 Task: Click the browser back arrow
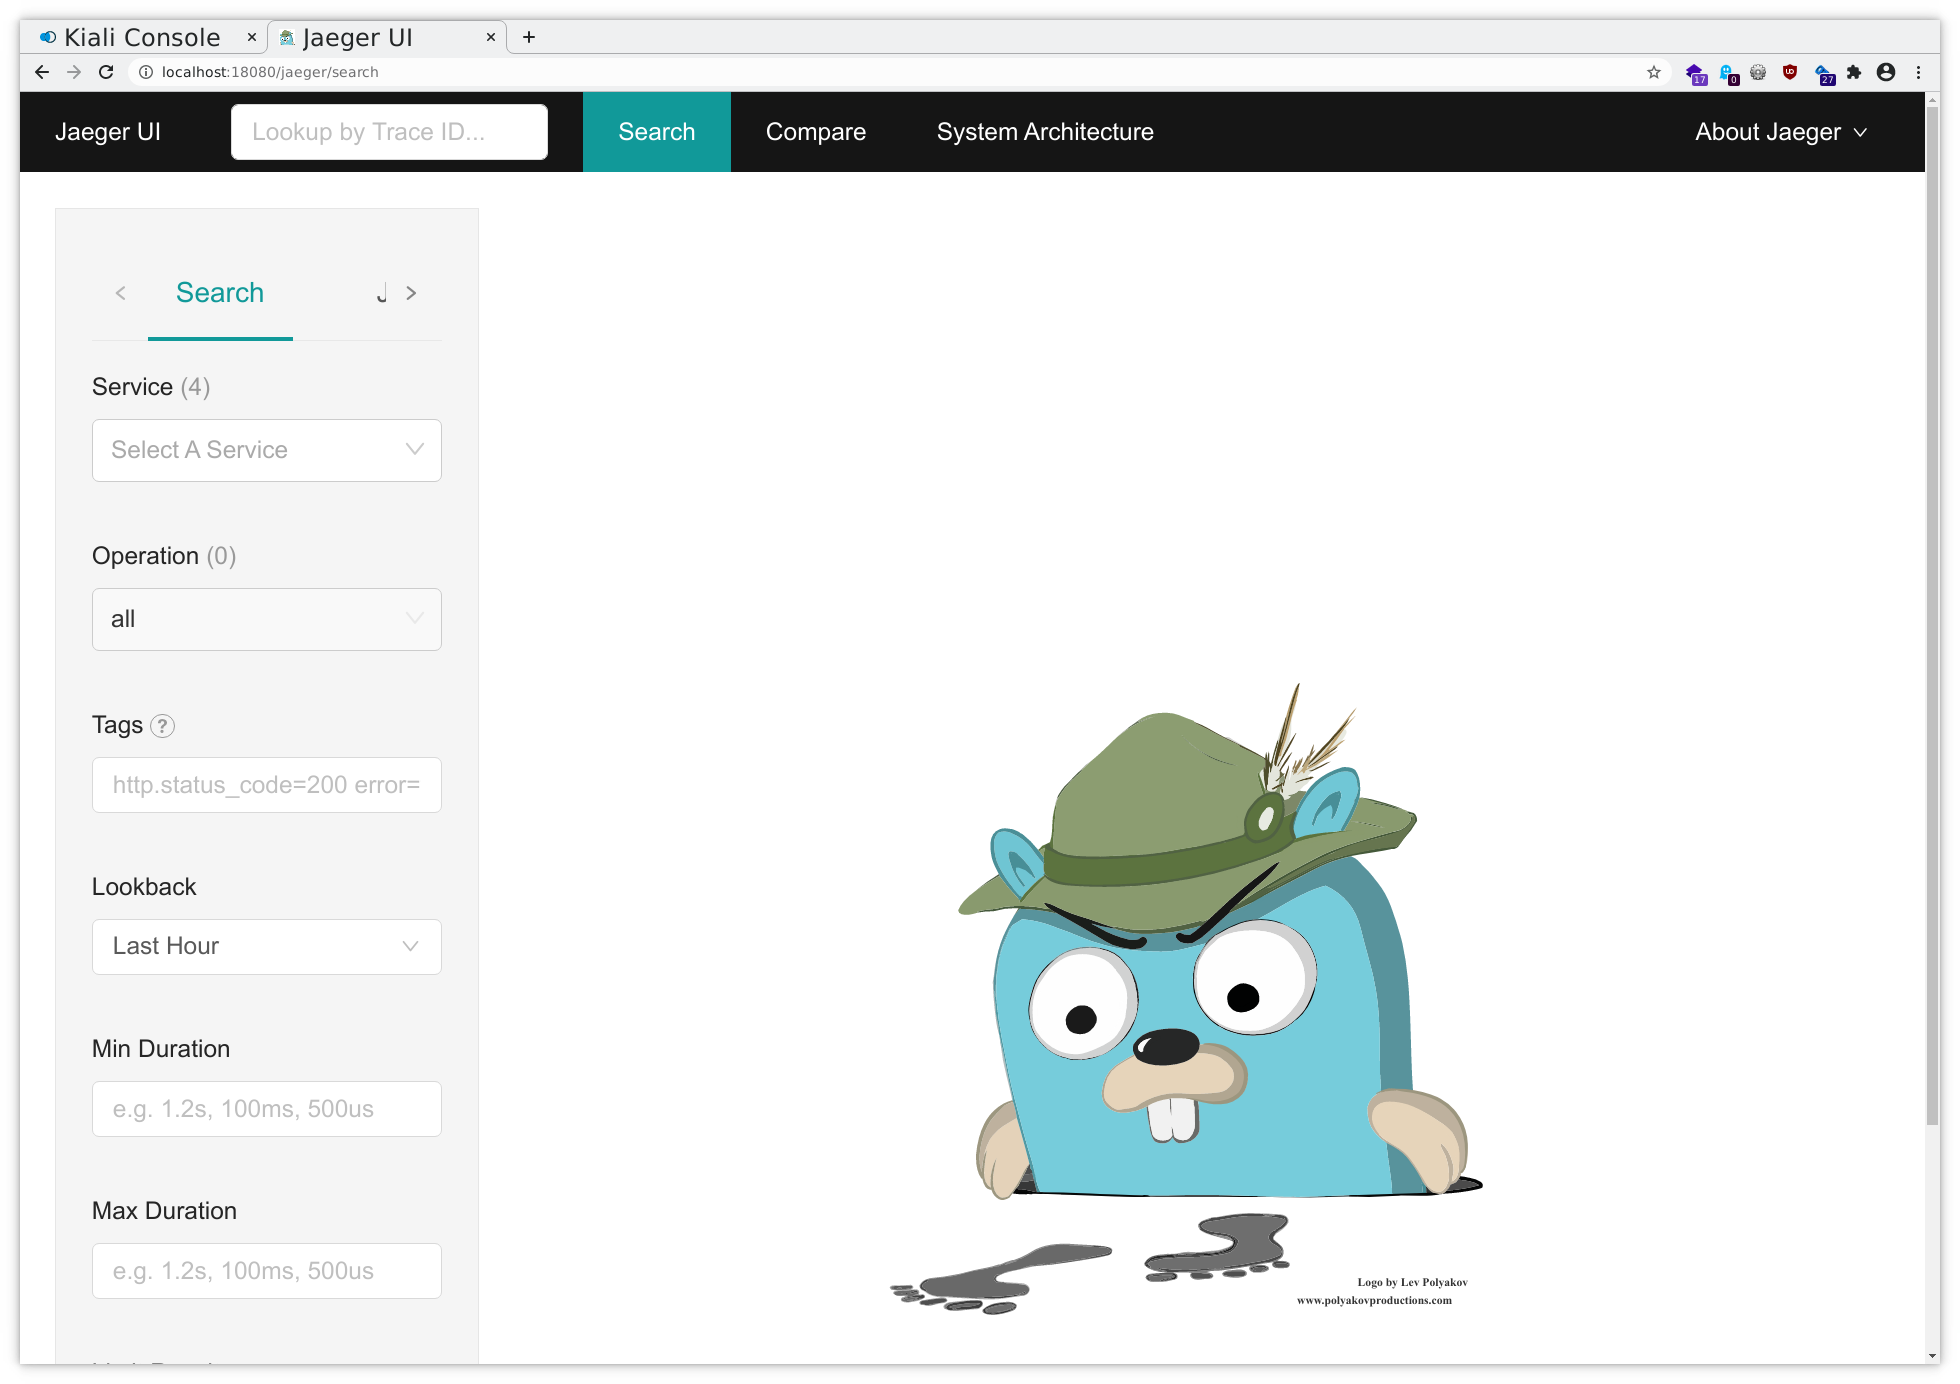click(42, 72)
